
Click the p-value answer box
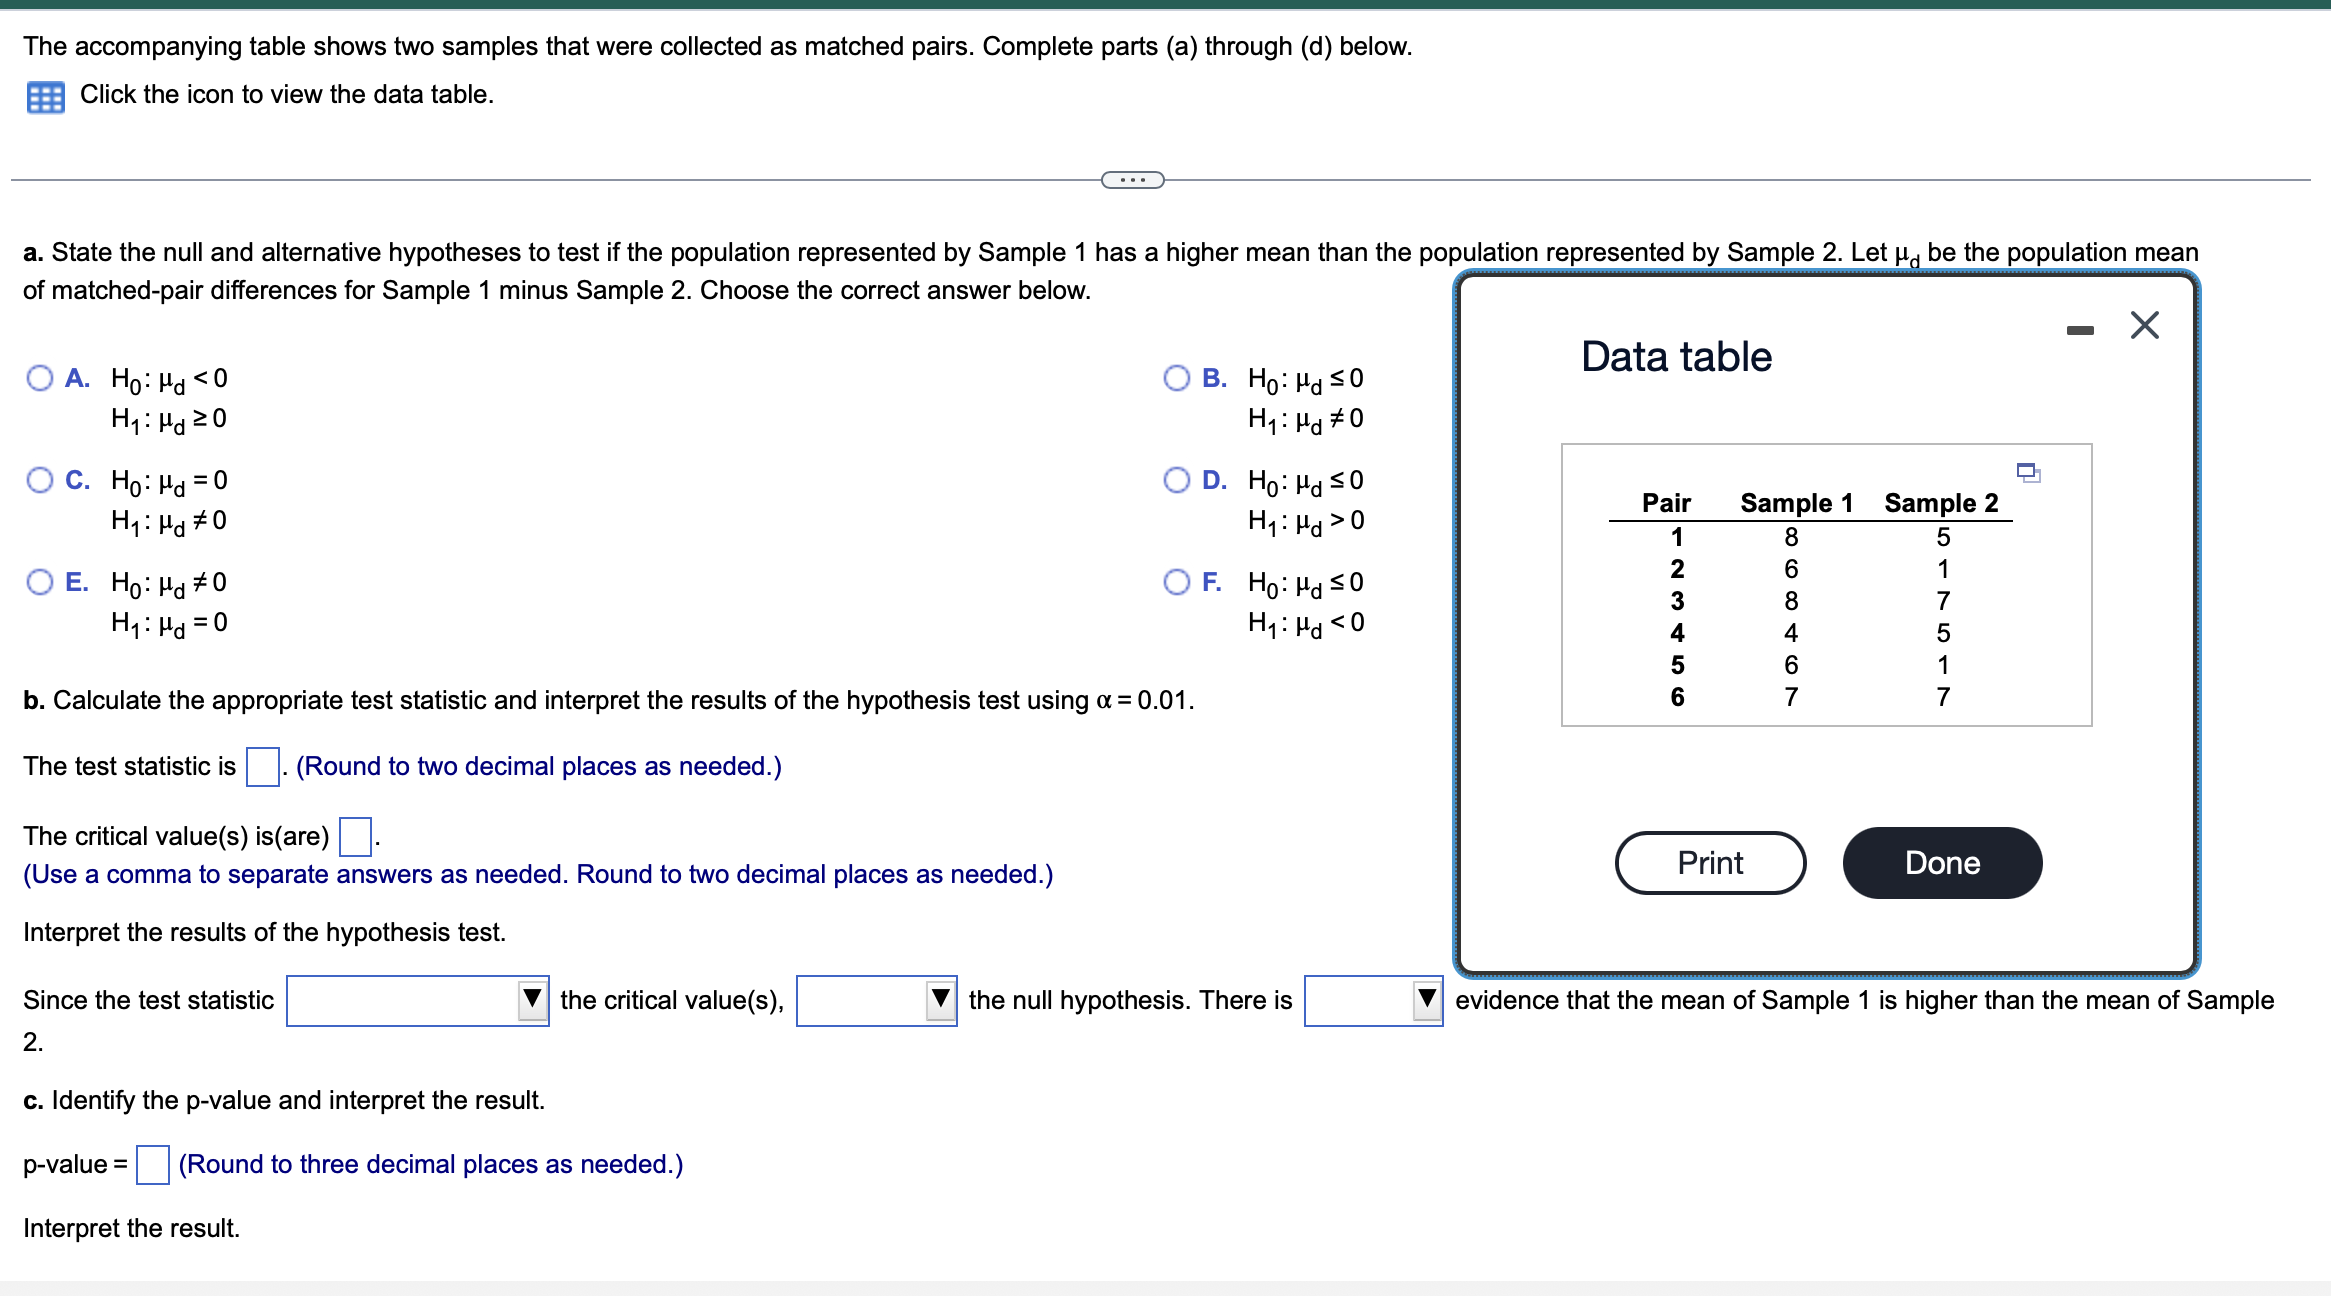pos(151,1163)
